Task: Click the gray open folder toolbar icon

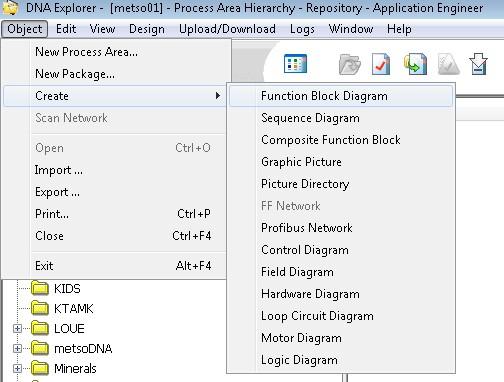Action: click(349, 64)
